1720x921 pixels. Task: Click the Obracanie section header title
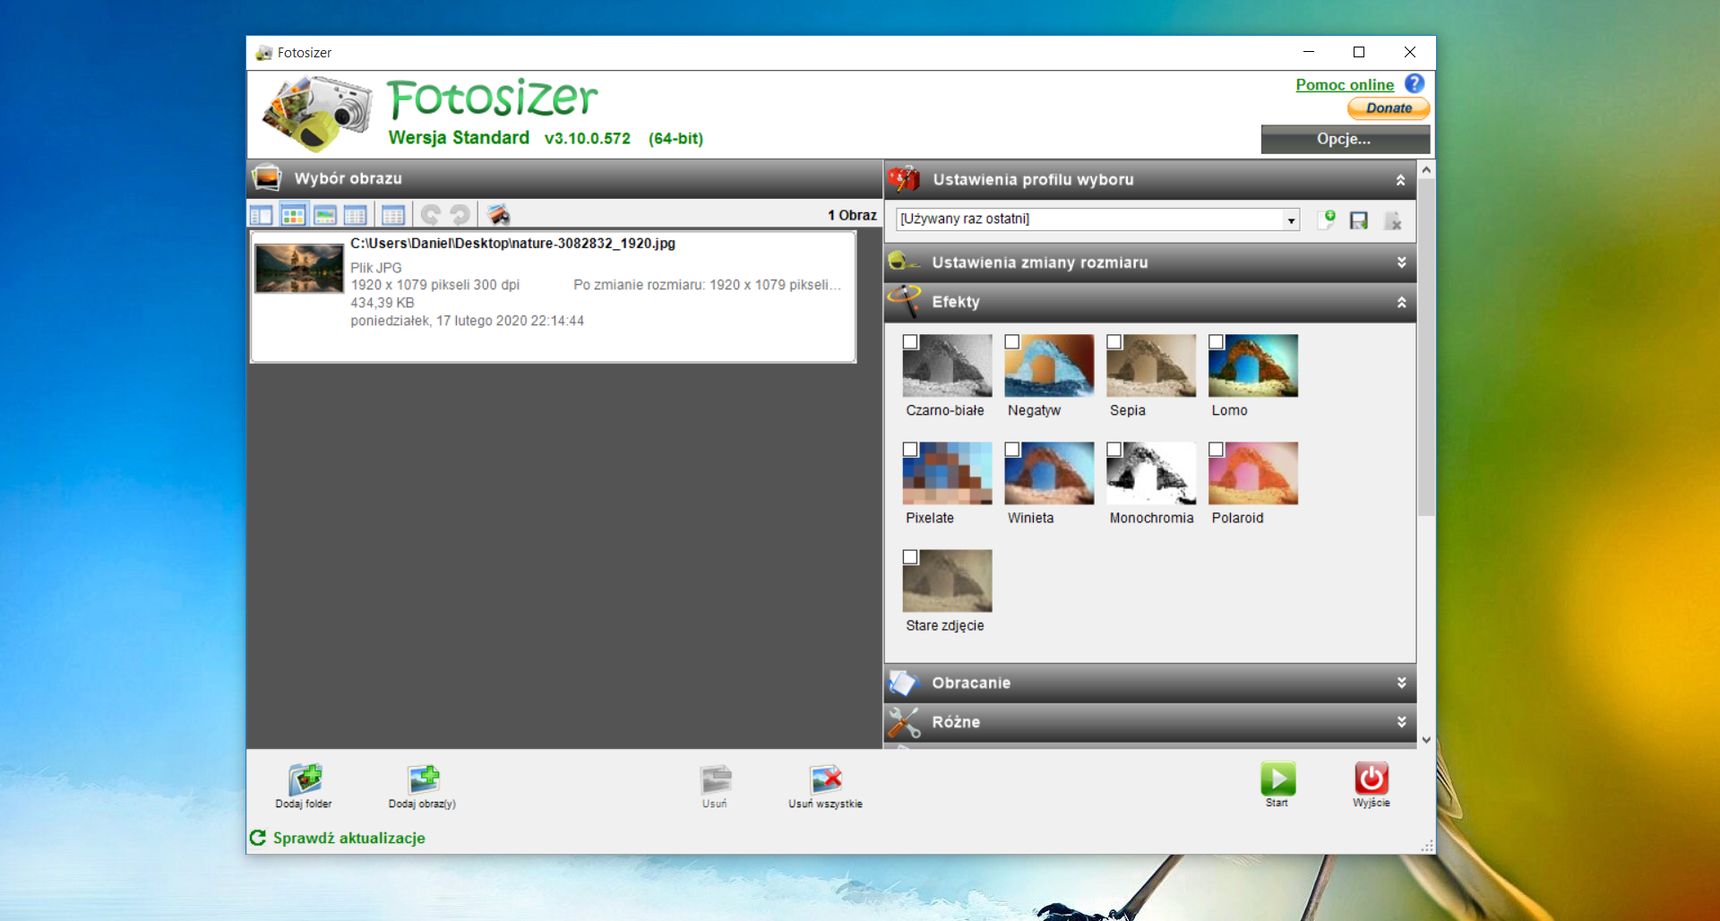(971, 683)
